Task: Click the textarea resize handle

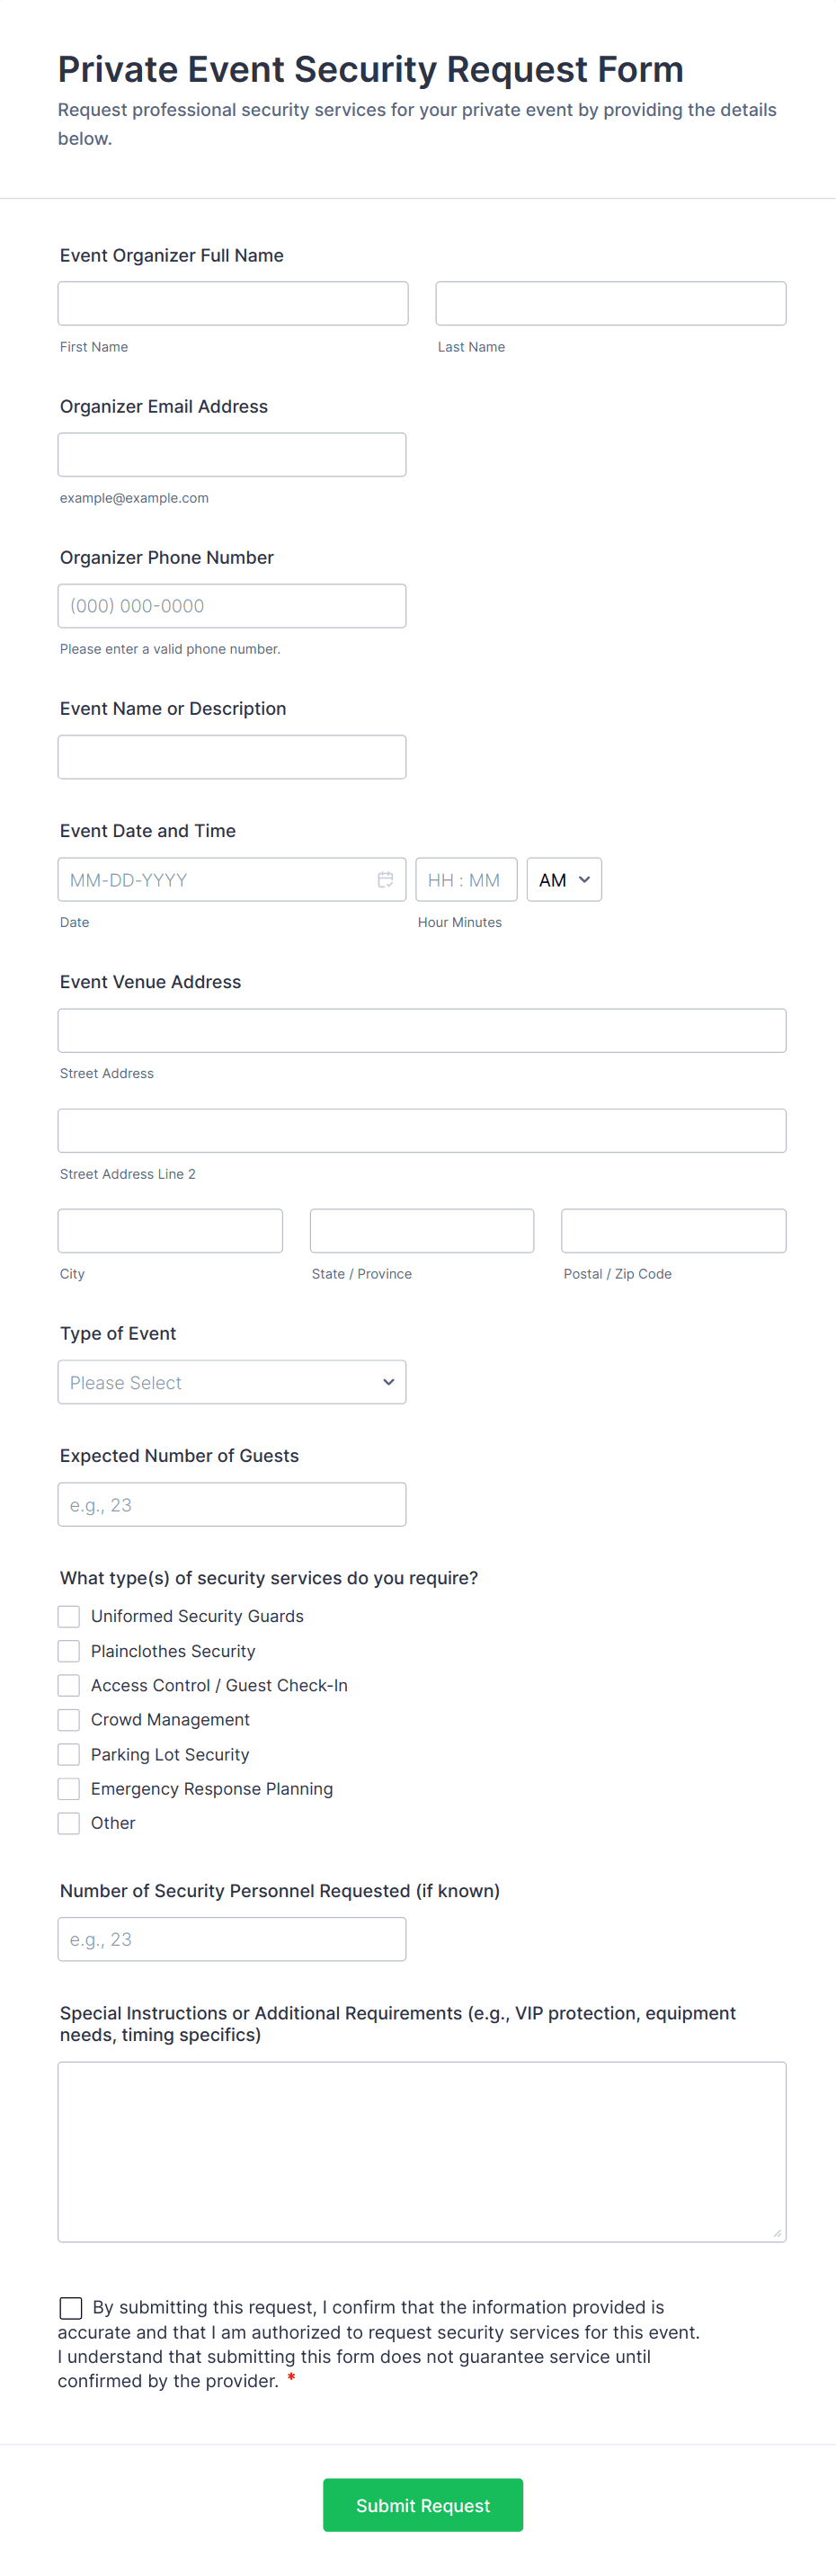Action: coord(777,2233)
